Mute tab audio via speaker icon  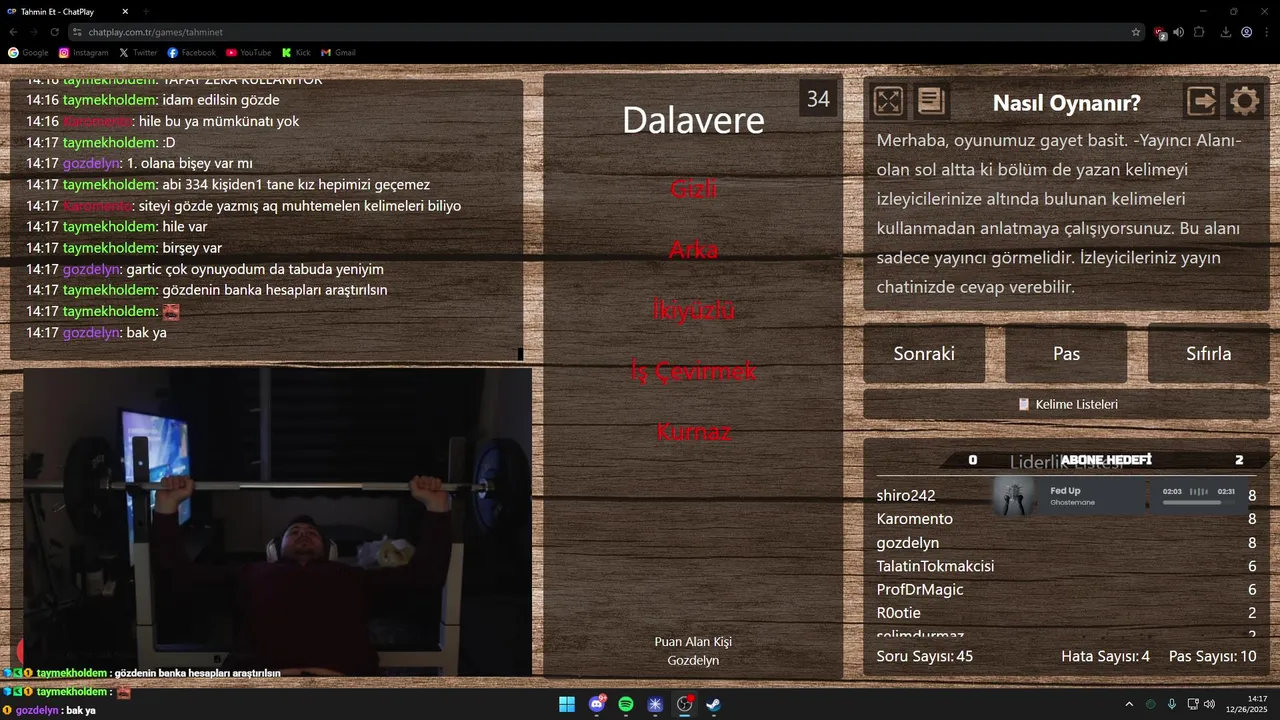pos(1178,32)
